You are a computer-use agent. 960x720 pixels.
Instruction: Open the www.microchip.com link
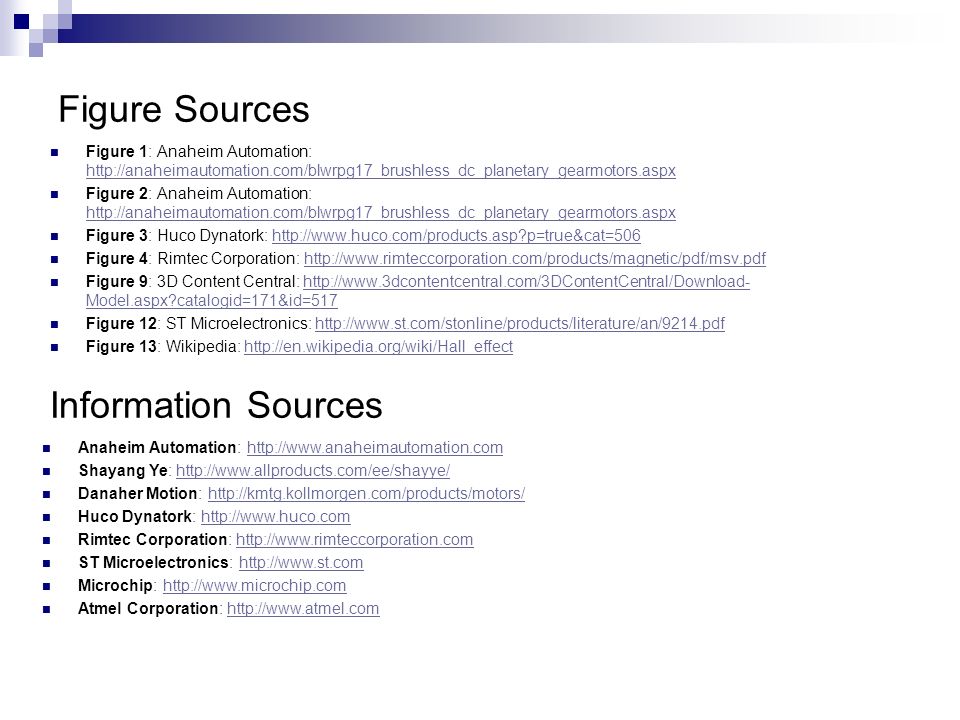click(255, 586)
